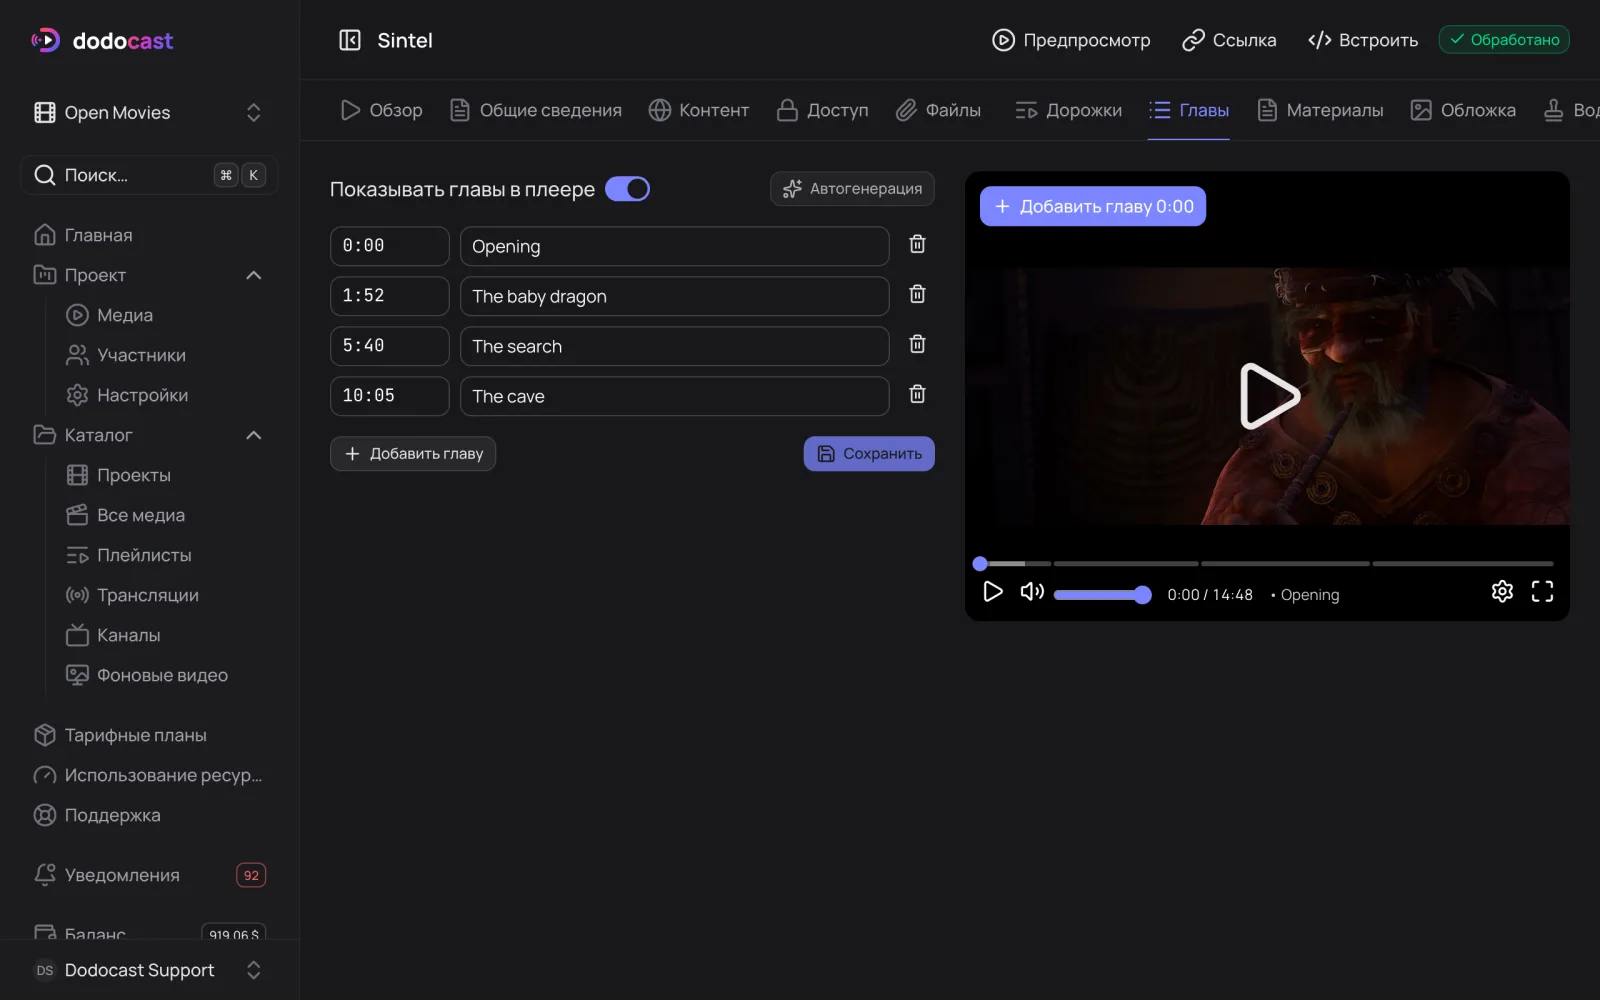The image size is (1600, 1000).
Task: Click the 10:05 chapter time field
Action: coord(389,396)
